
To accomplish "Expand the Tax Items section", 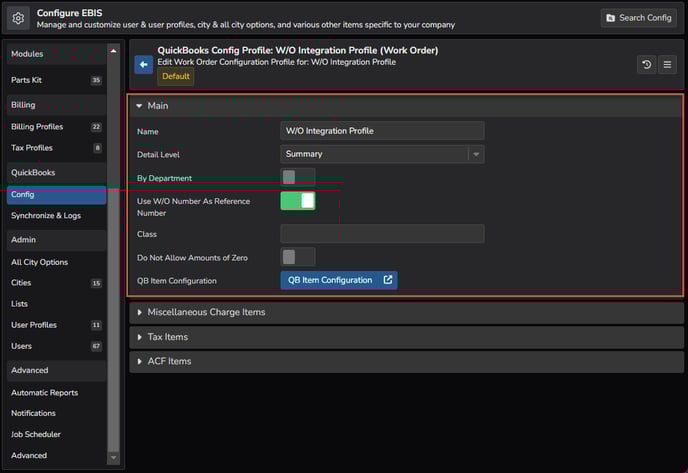I will [406, 337].
